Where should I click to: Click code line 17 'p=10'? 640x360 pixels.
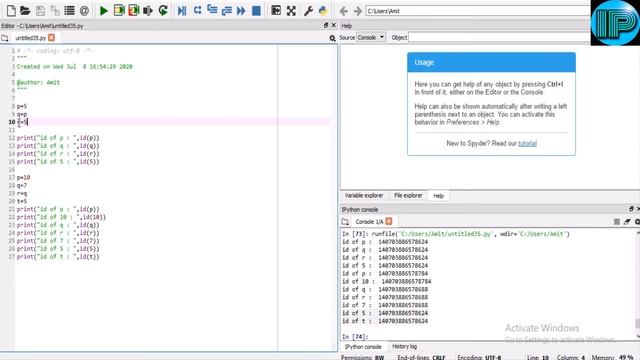23,178
